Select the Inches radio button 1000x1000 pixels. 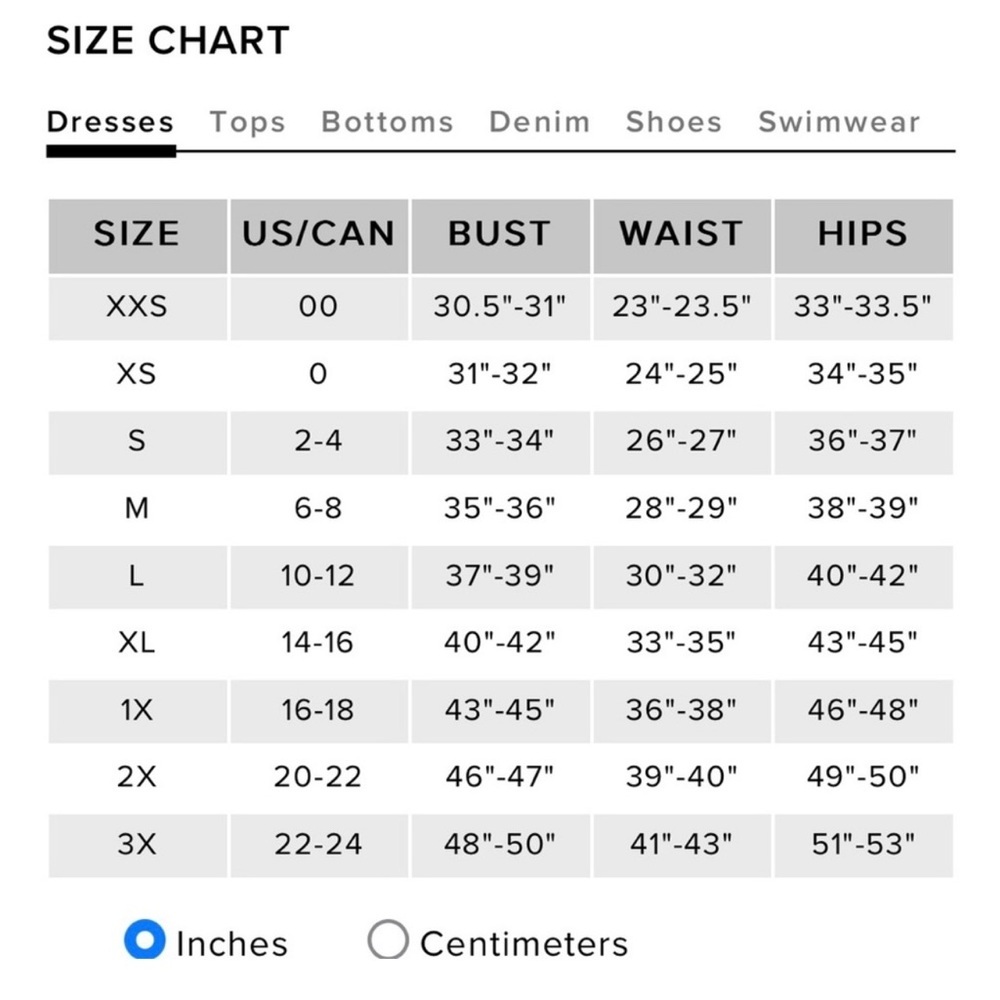coord(145,939)
